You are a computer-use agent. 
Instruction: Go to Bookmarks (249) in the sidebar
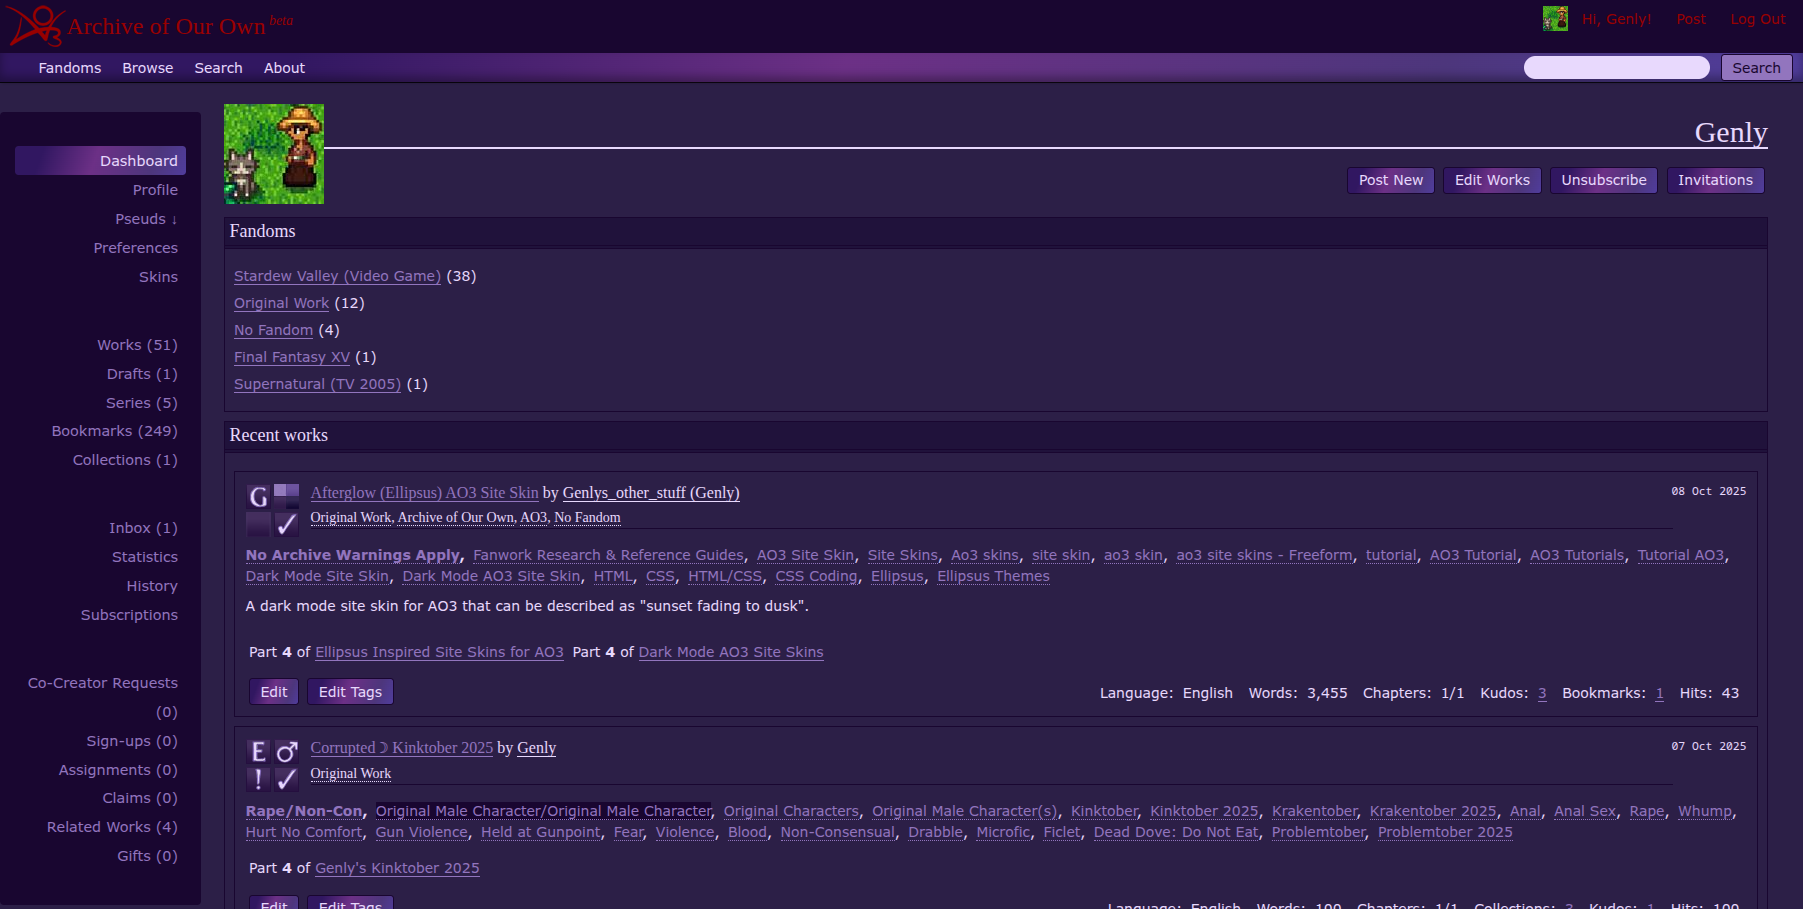(114, 431)
